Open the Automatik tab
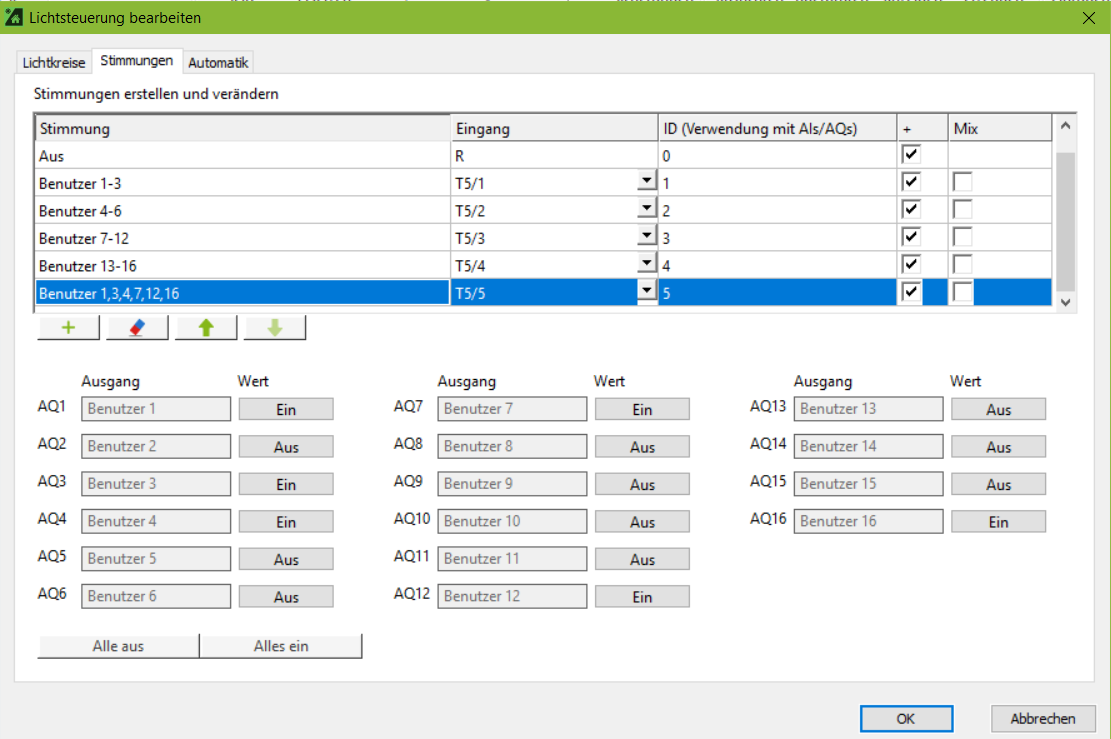Image resolution: width=1111 pixels, height=739 pixels. point(218,62)
